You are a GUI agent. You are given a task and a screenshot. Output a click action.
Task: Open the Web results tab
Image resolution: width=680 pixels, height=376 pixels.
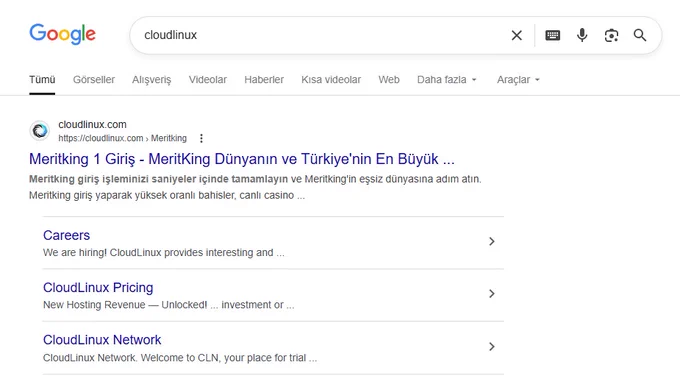pos(389,80)
